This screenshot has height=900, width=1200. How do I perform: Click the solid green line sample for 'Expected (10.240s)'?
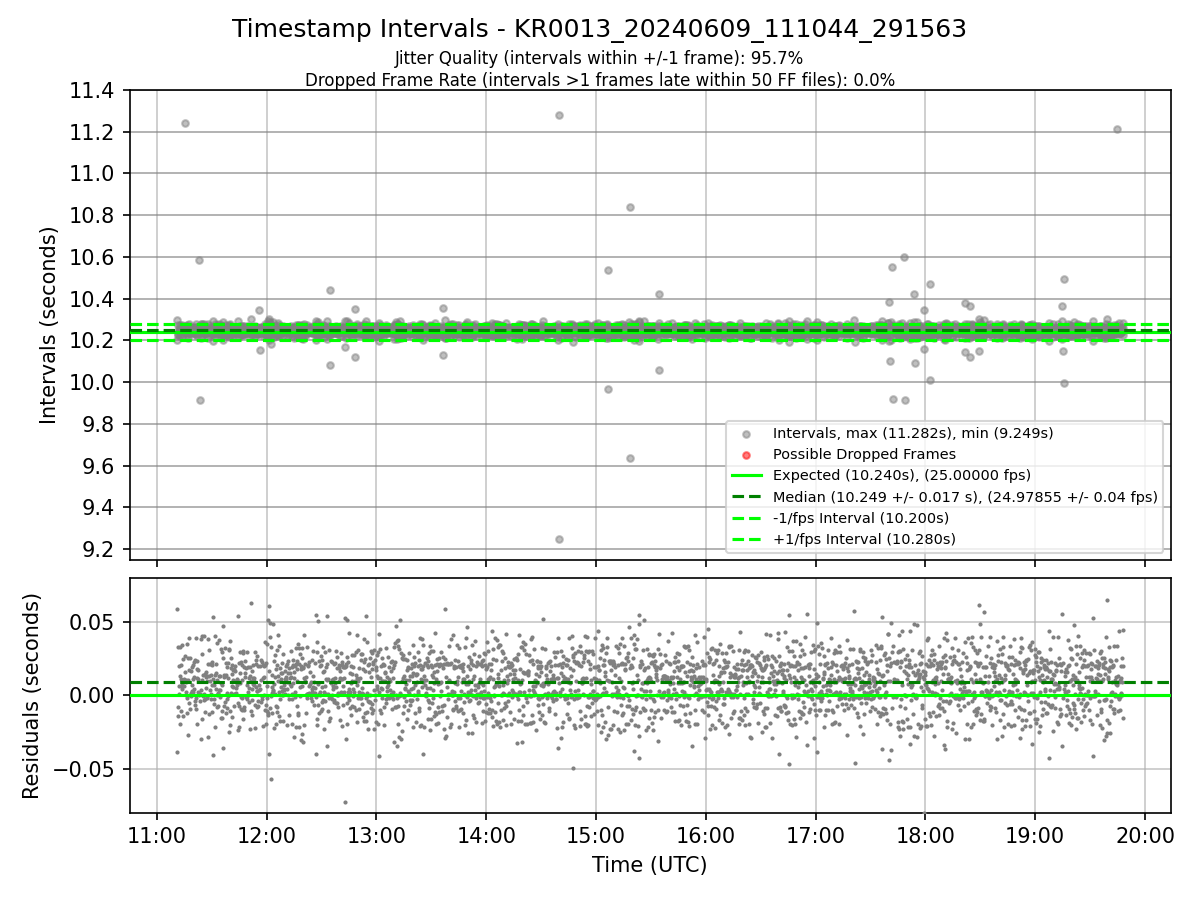pos(746,476)
